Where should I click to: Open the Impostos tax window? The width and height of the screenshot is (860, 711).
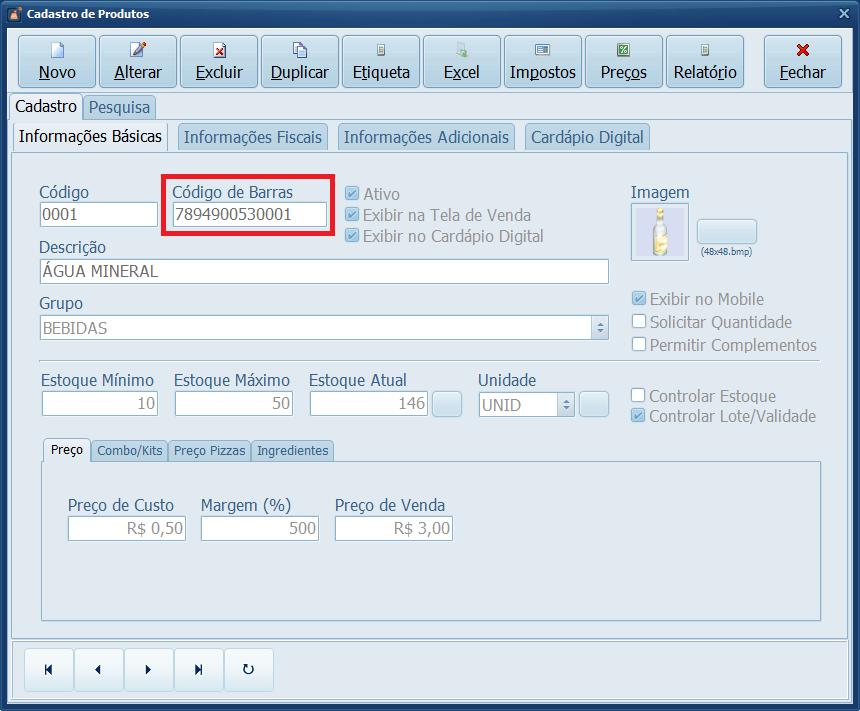(543, 62)
